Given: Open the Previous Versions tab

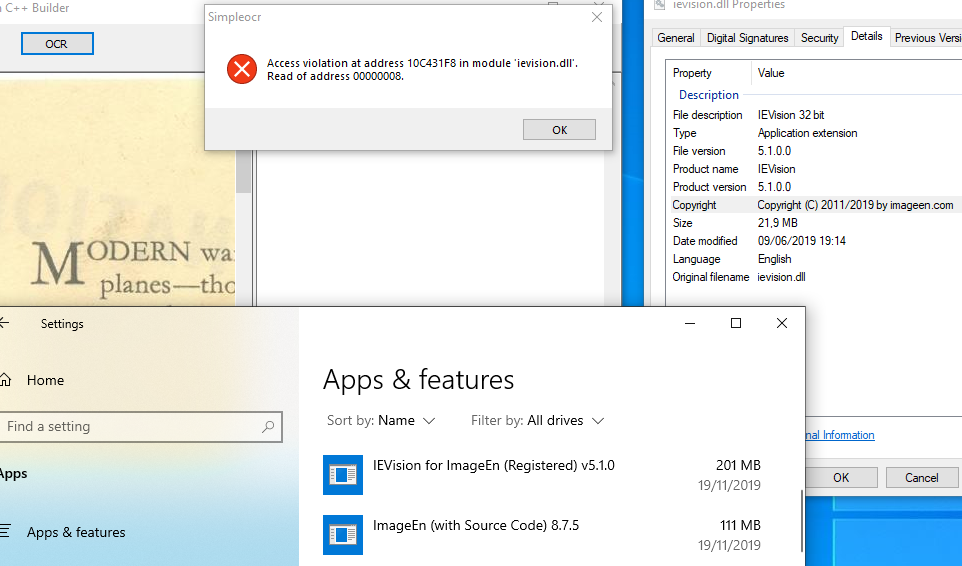Looking at the screenshot, I should 926,37.
